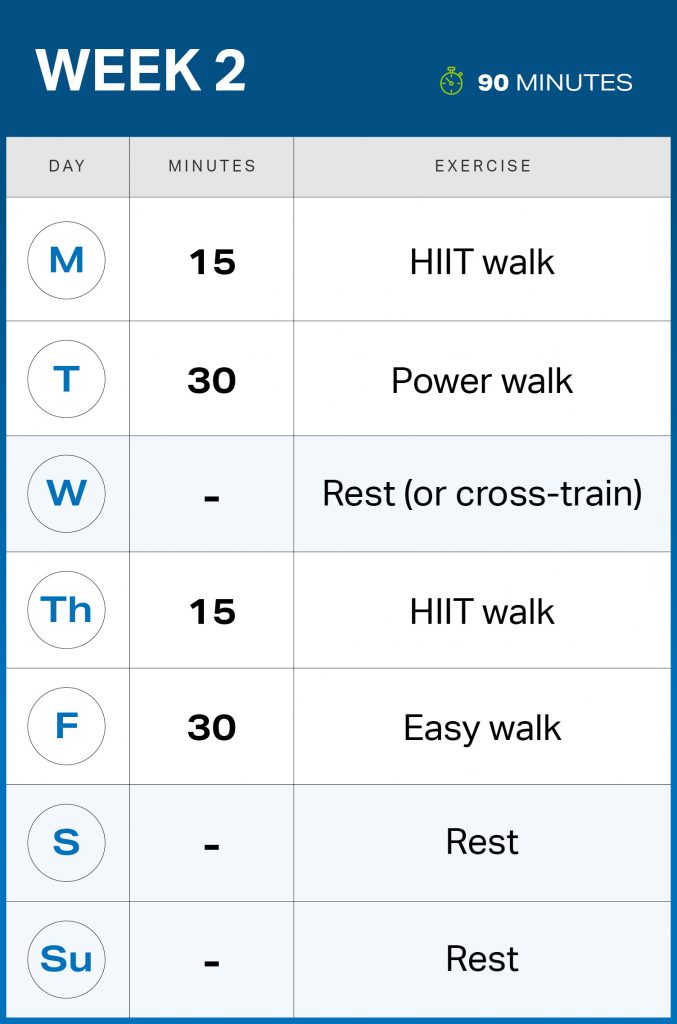Click Monday's HIIT walk exercise
The height and width of the screenshot is (1024, 677).
[x=482, y=262]
